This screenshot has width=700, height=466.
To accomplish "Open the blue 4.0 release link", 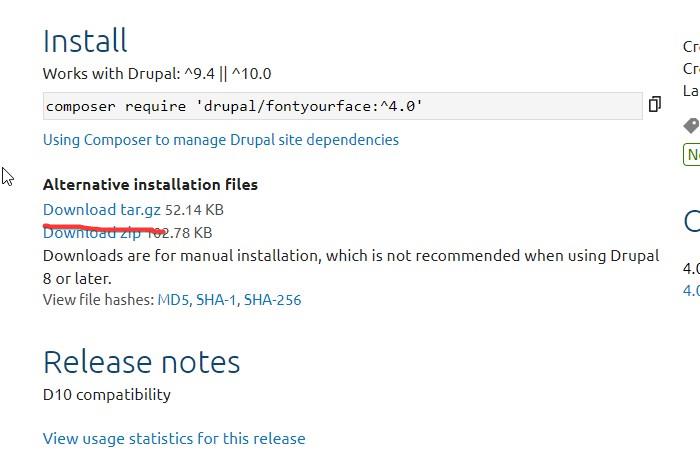I will click(692, 291).
